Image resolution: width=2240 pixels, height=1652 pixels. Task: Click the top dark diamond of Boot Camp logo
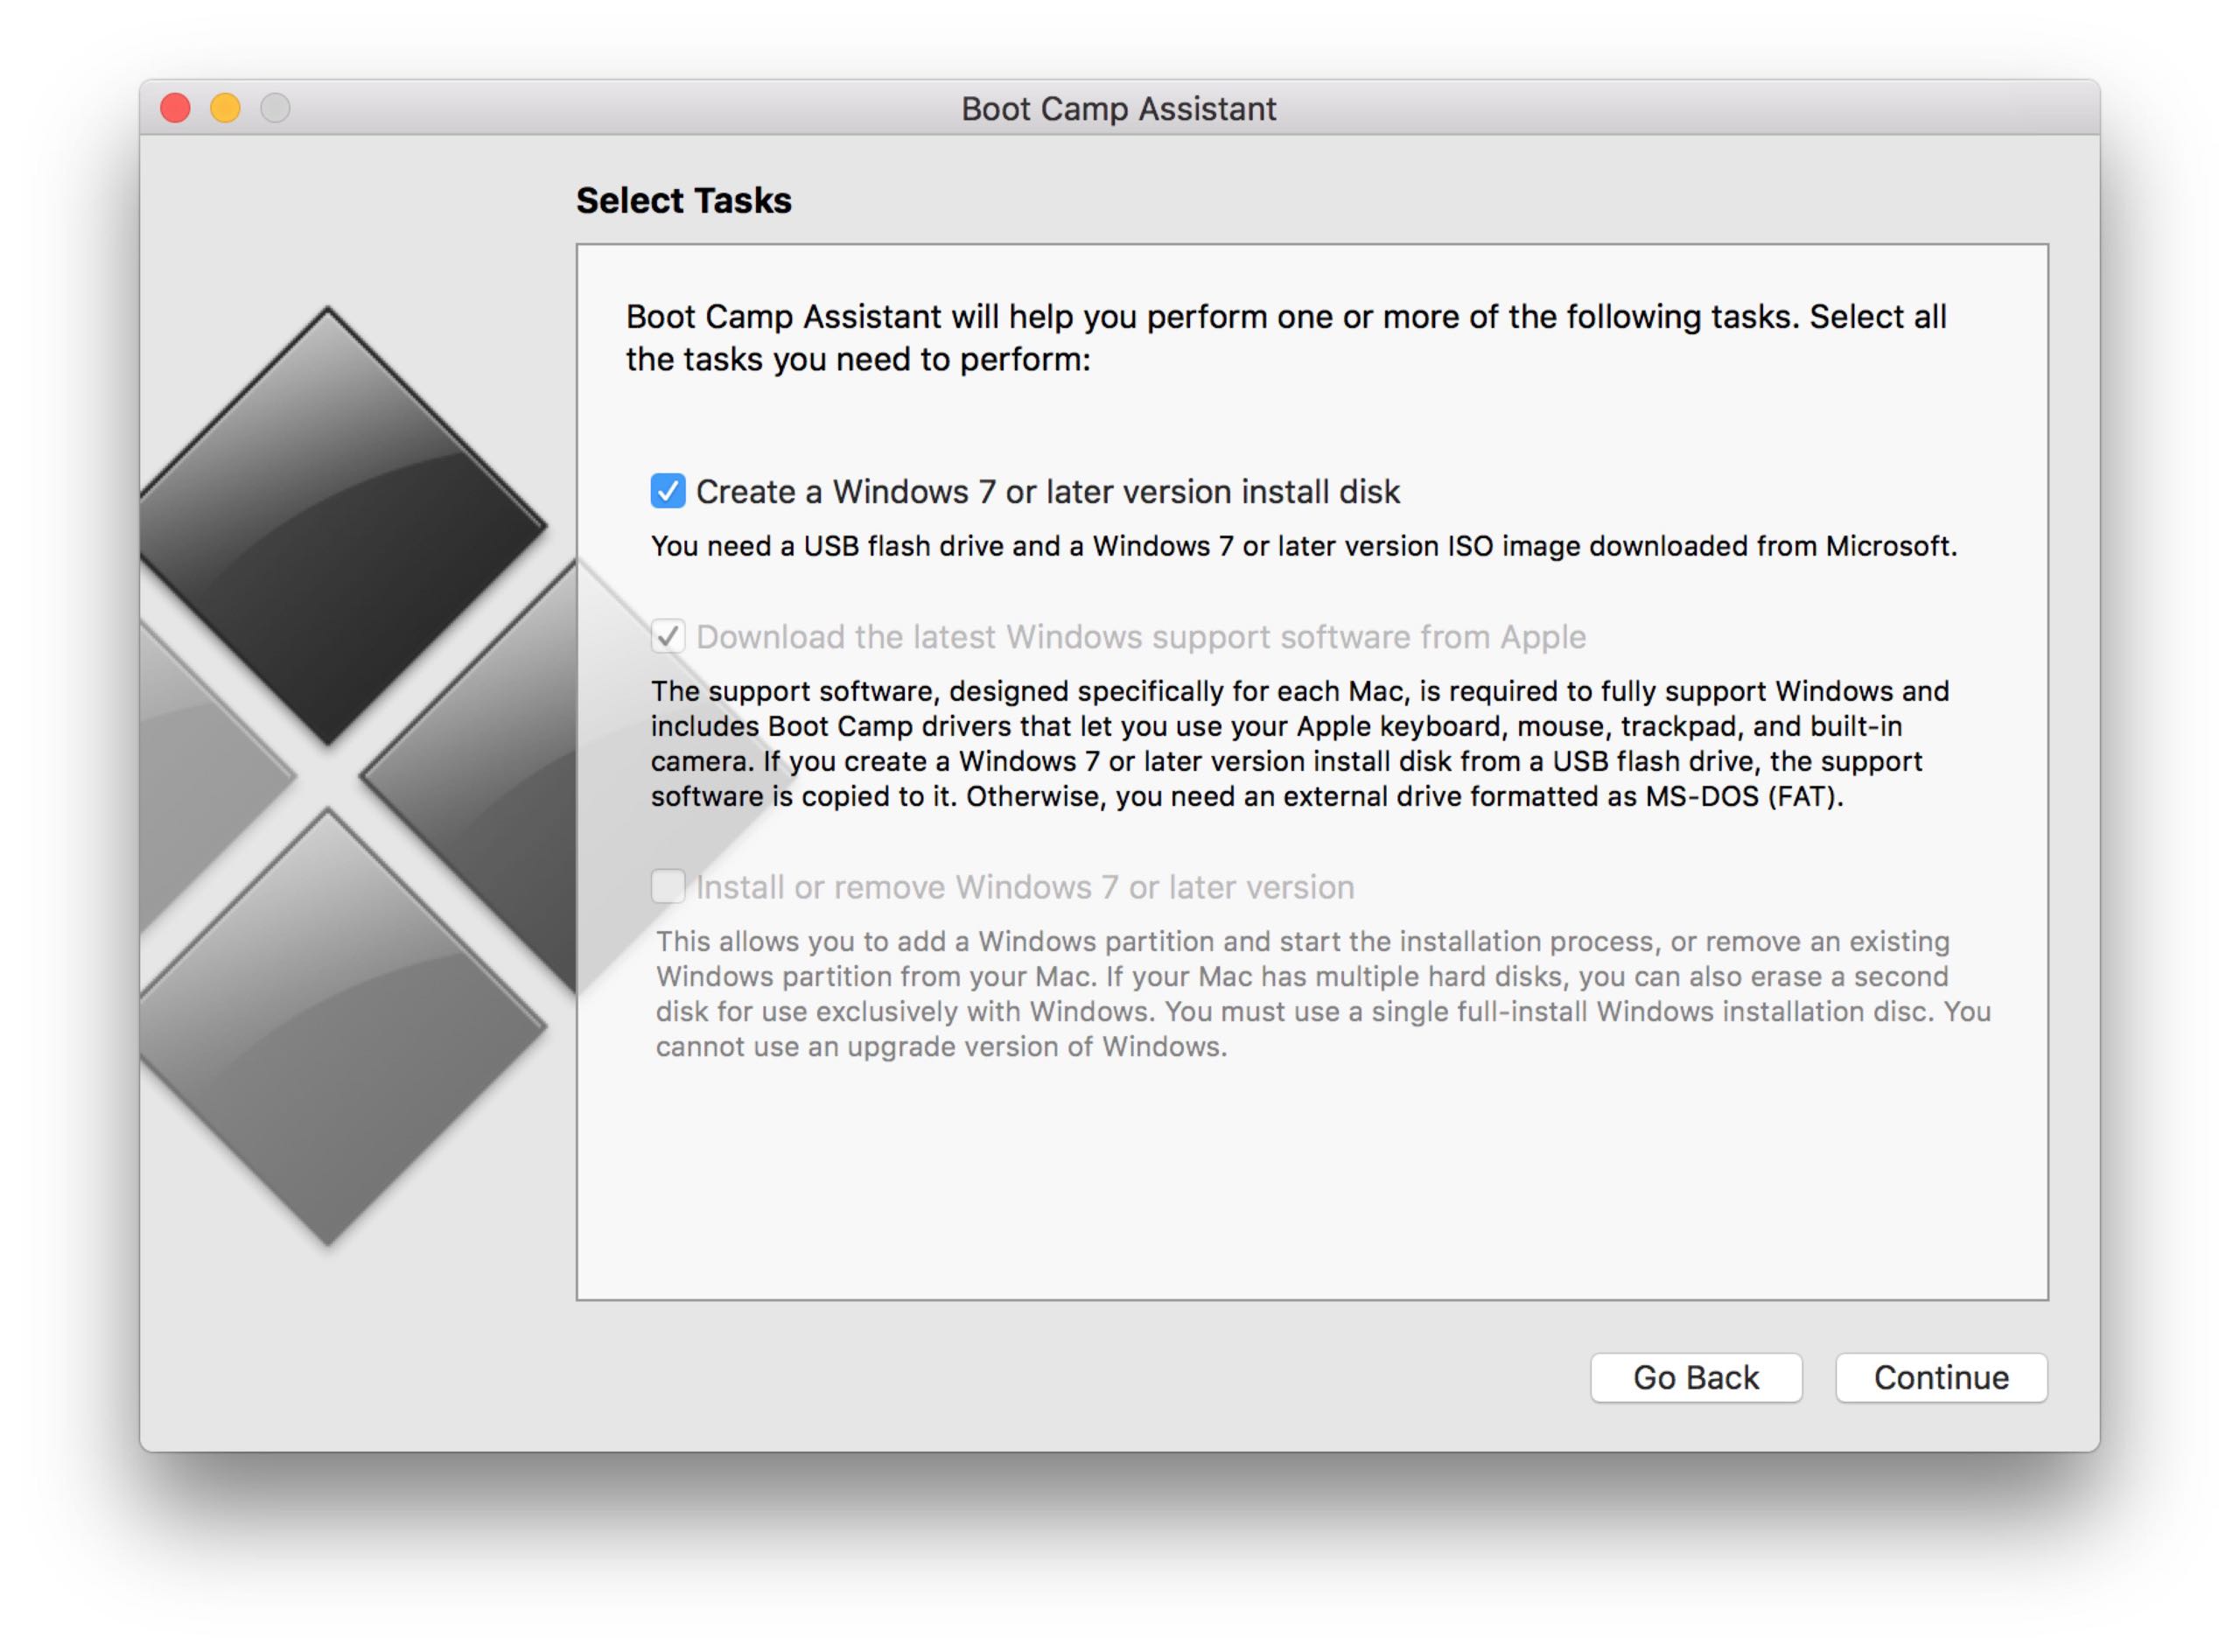click(x=330, y=525)
